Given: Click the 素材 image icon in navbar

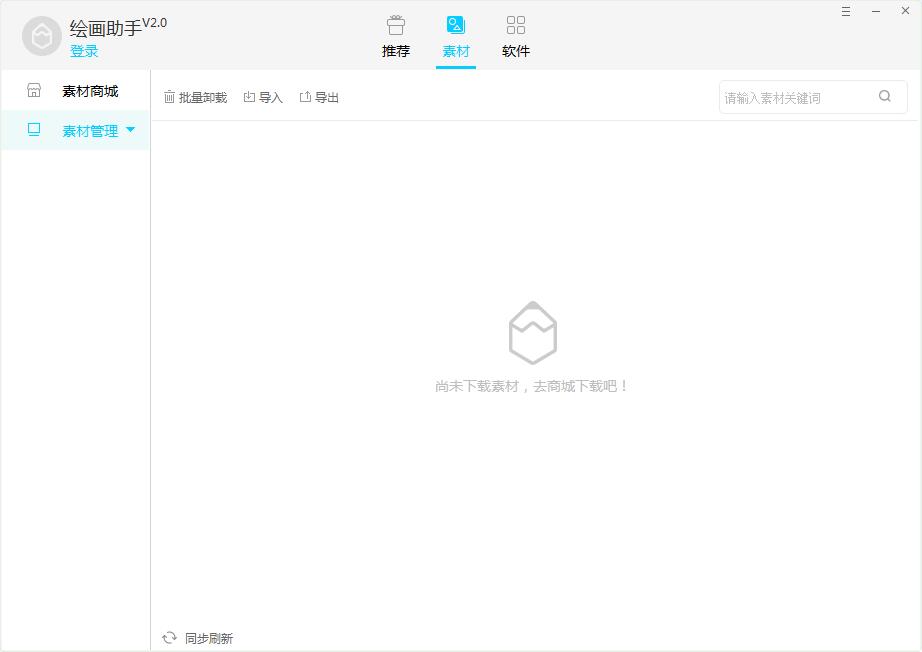Looking at the screenshot, I should coord(456,24).
